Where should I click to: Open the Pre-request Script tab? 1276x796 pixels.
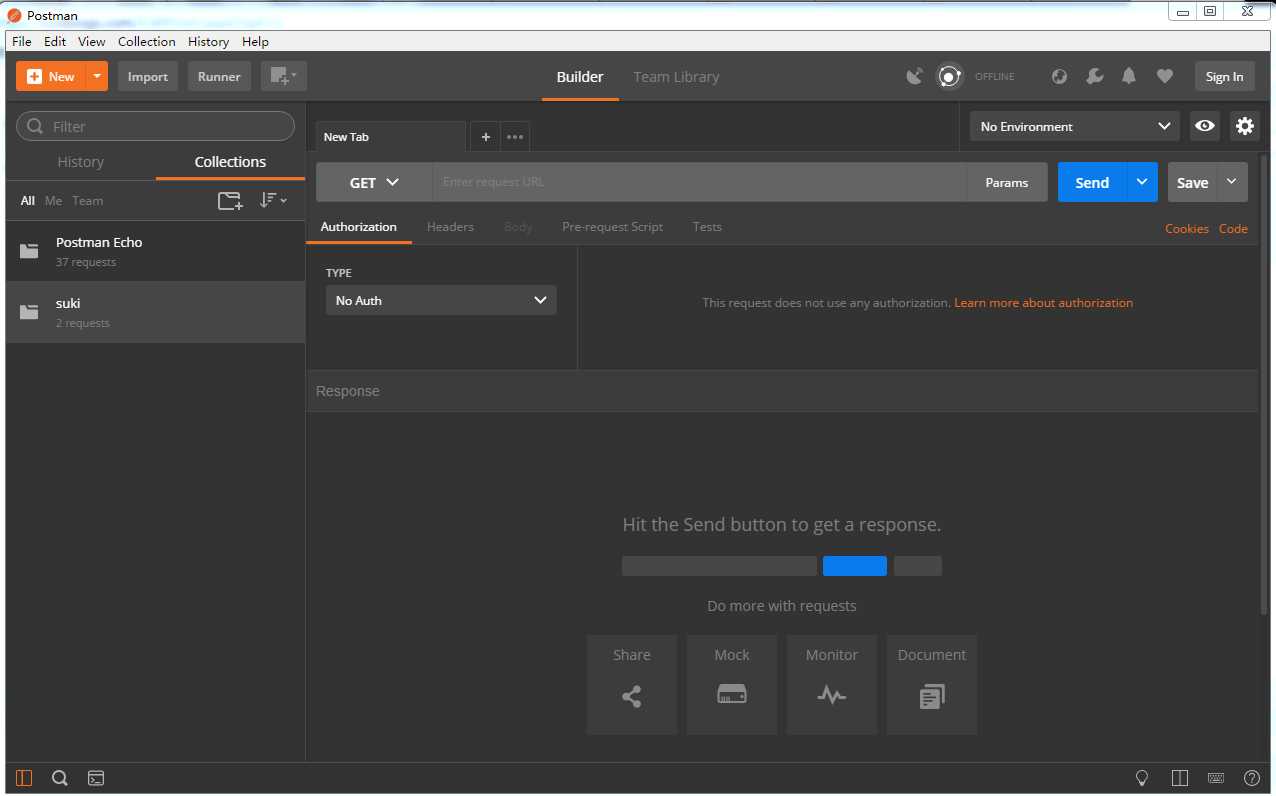pyautogui.click(x=612, y=227)
